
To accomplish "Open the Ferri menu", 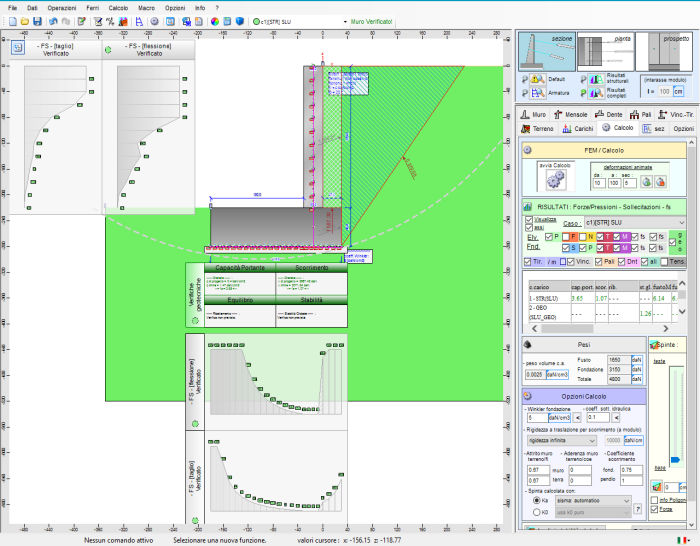I will pos(92,8).
